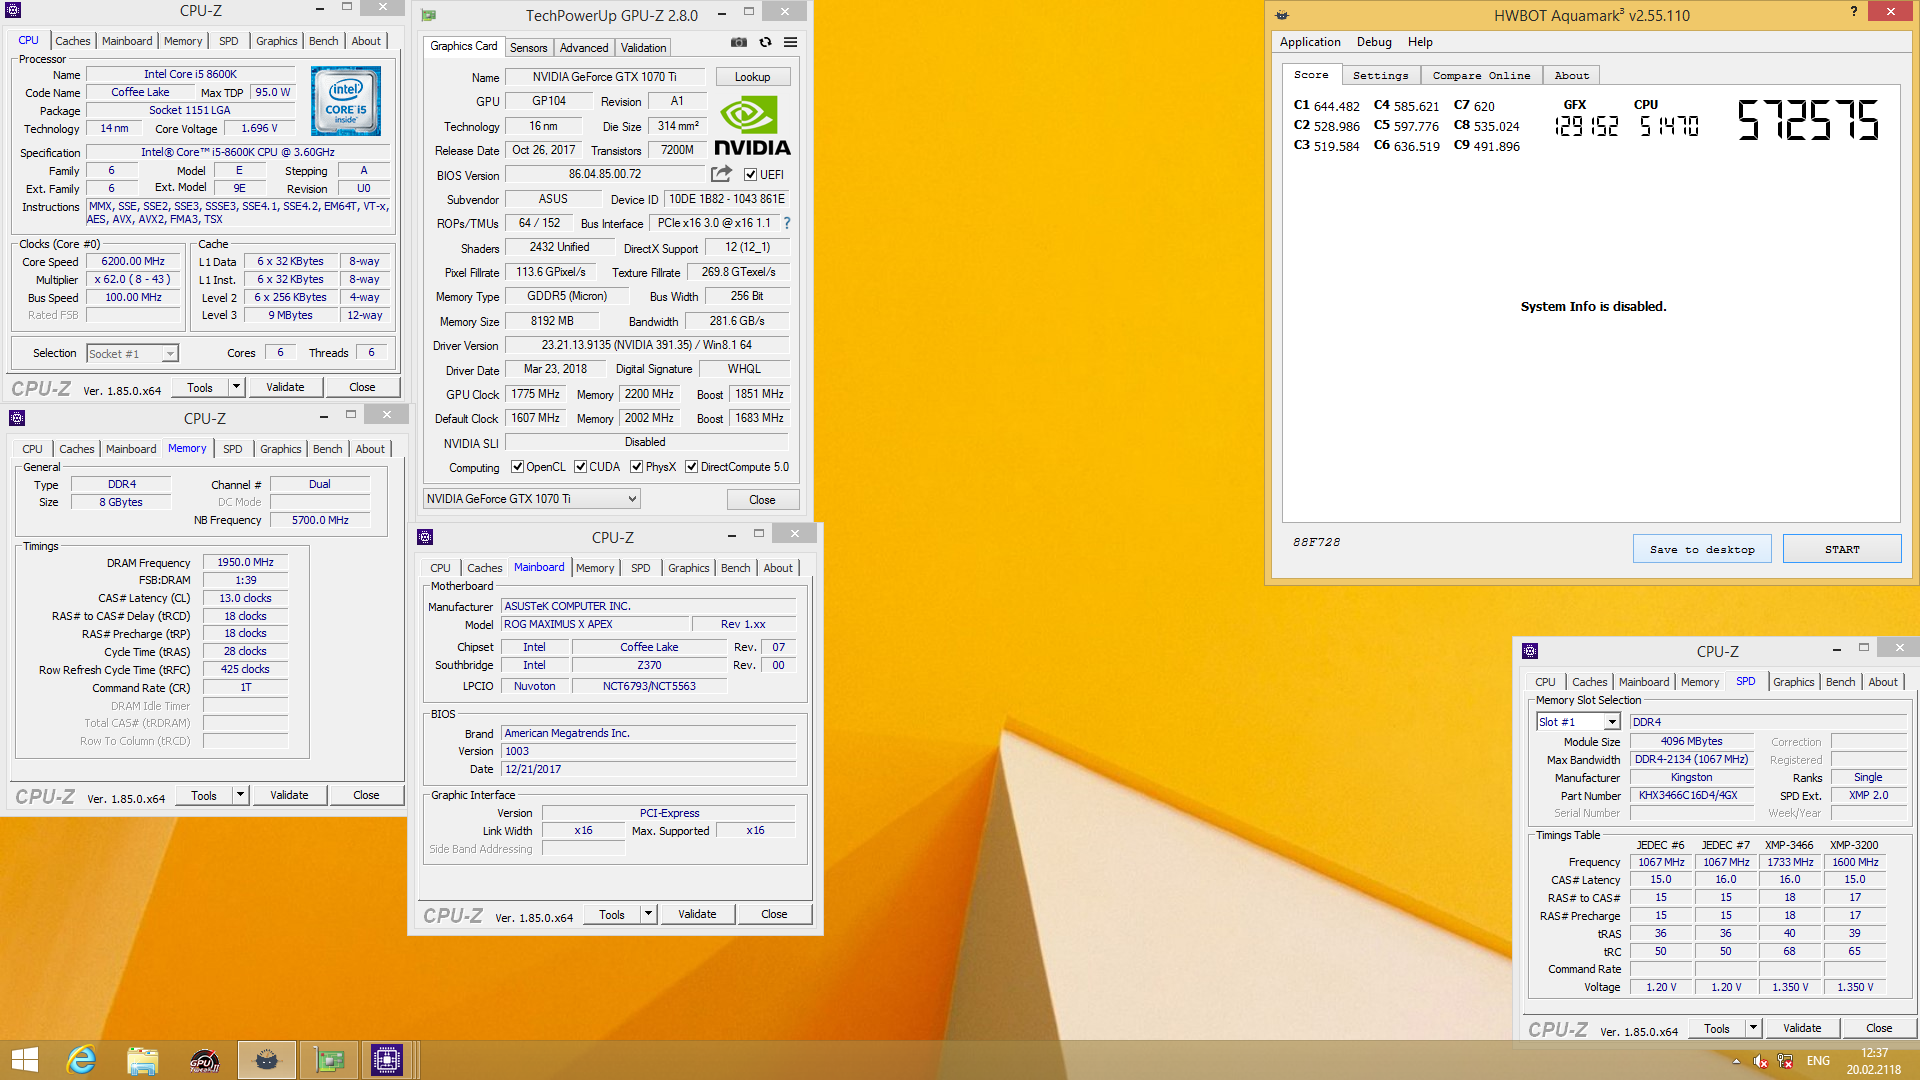1920x1080 pixels.
Task: Expand the NVIDIA GeForce GTX 1070 Ti dropdown
Action: tap(531, 499)
